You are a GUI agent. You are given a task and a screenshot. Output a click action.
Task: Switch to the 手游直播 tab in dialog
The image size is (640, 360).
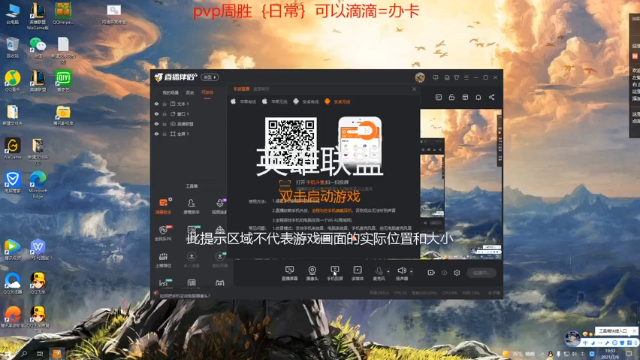(x=241, y=89)
